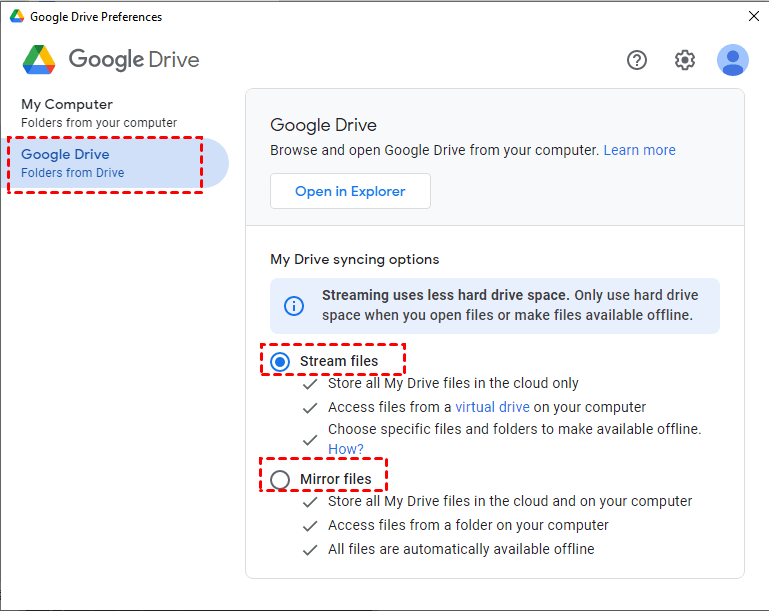Image resolution: width=769 pixels, height=611 pixels.
Task: Follow the Learn more link
Action: point(639,150)
